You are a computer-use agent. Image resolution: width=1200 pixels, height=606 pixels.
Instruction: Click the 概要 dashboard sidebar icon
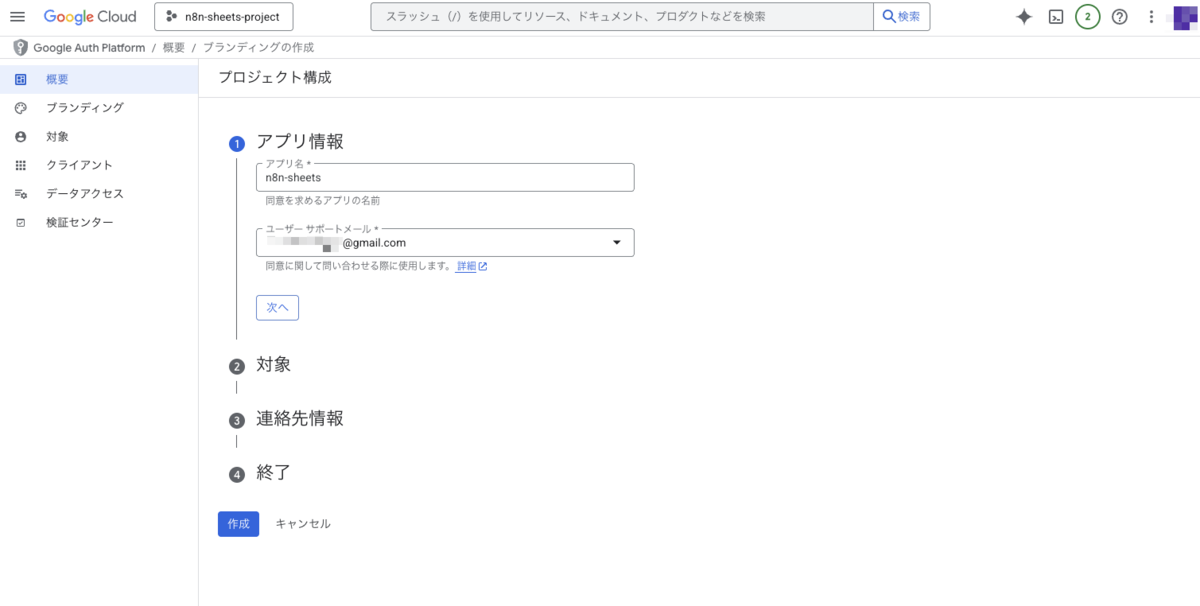(20, 79)
